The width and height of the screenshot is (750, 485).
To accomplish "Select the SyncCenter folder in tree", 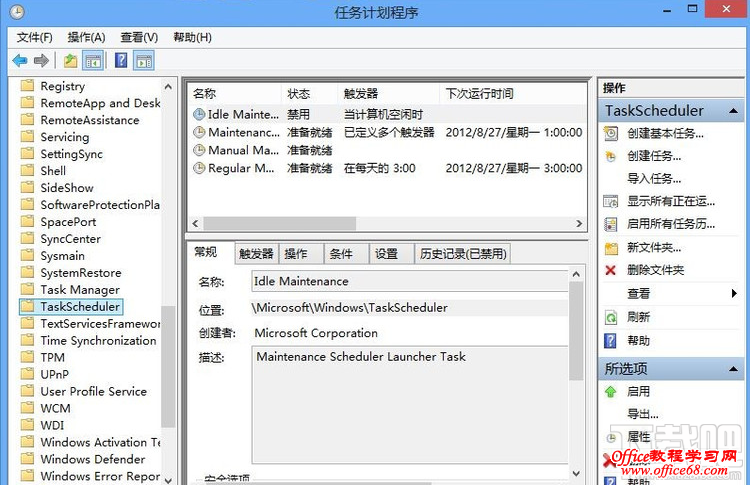I will (x=70, y=239).
